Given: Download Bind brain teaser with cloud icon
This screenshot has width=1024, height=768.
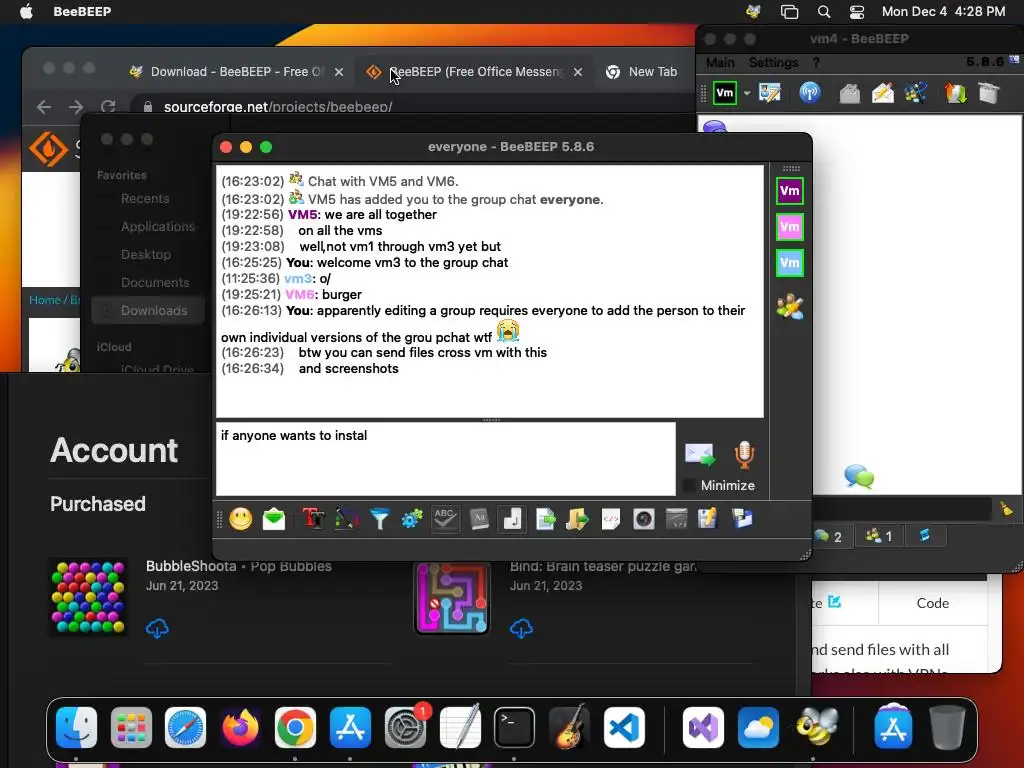Looking at the screenshot, I should point(521,628).
